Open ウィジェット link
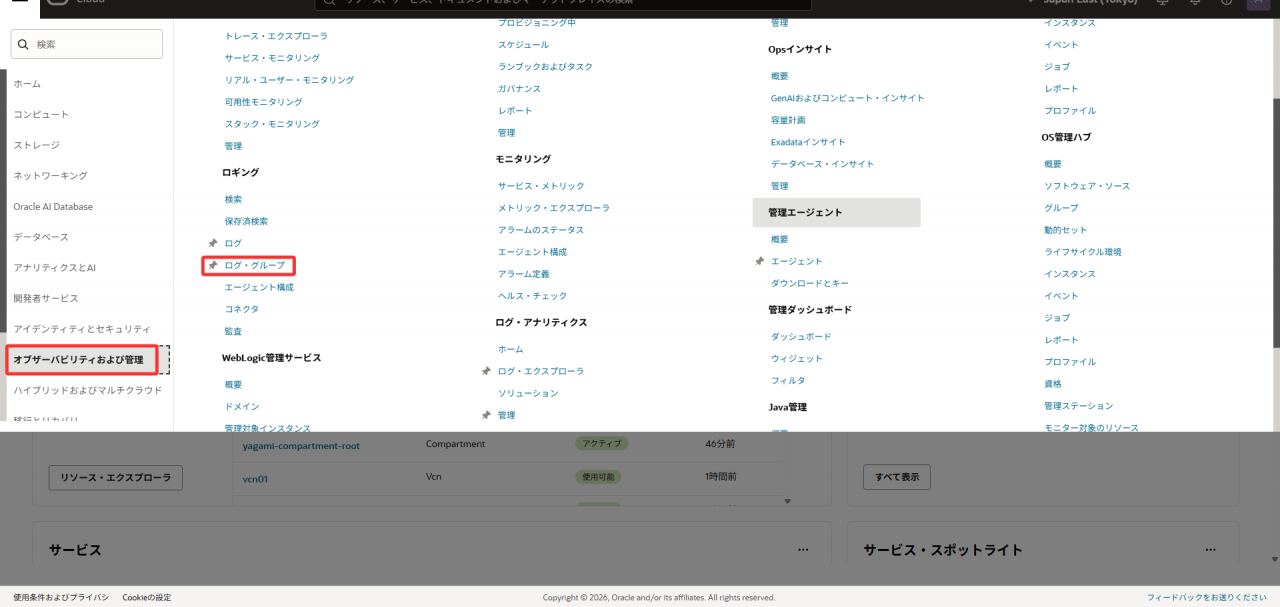The width and height of the screenshot is (1280, 607). pos(797,359)
